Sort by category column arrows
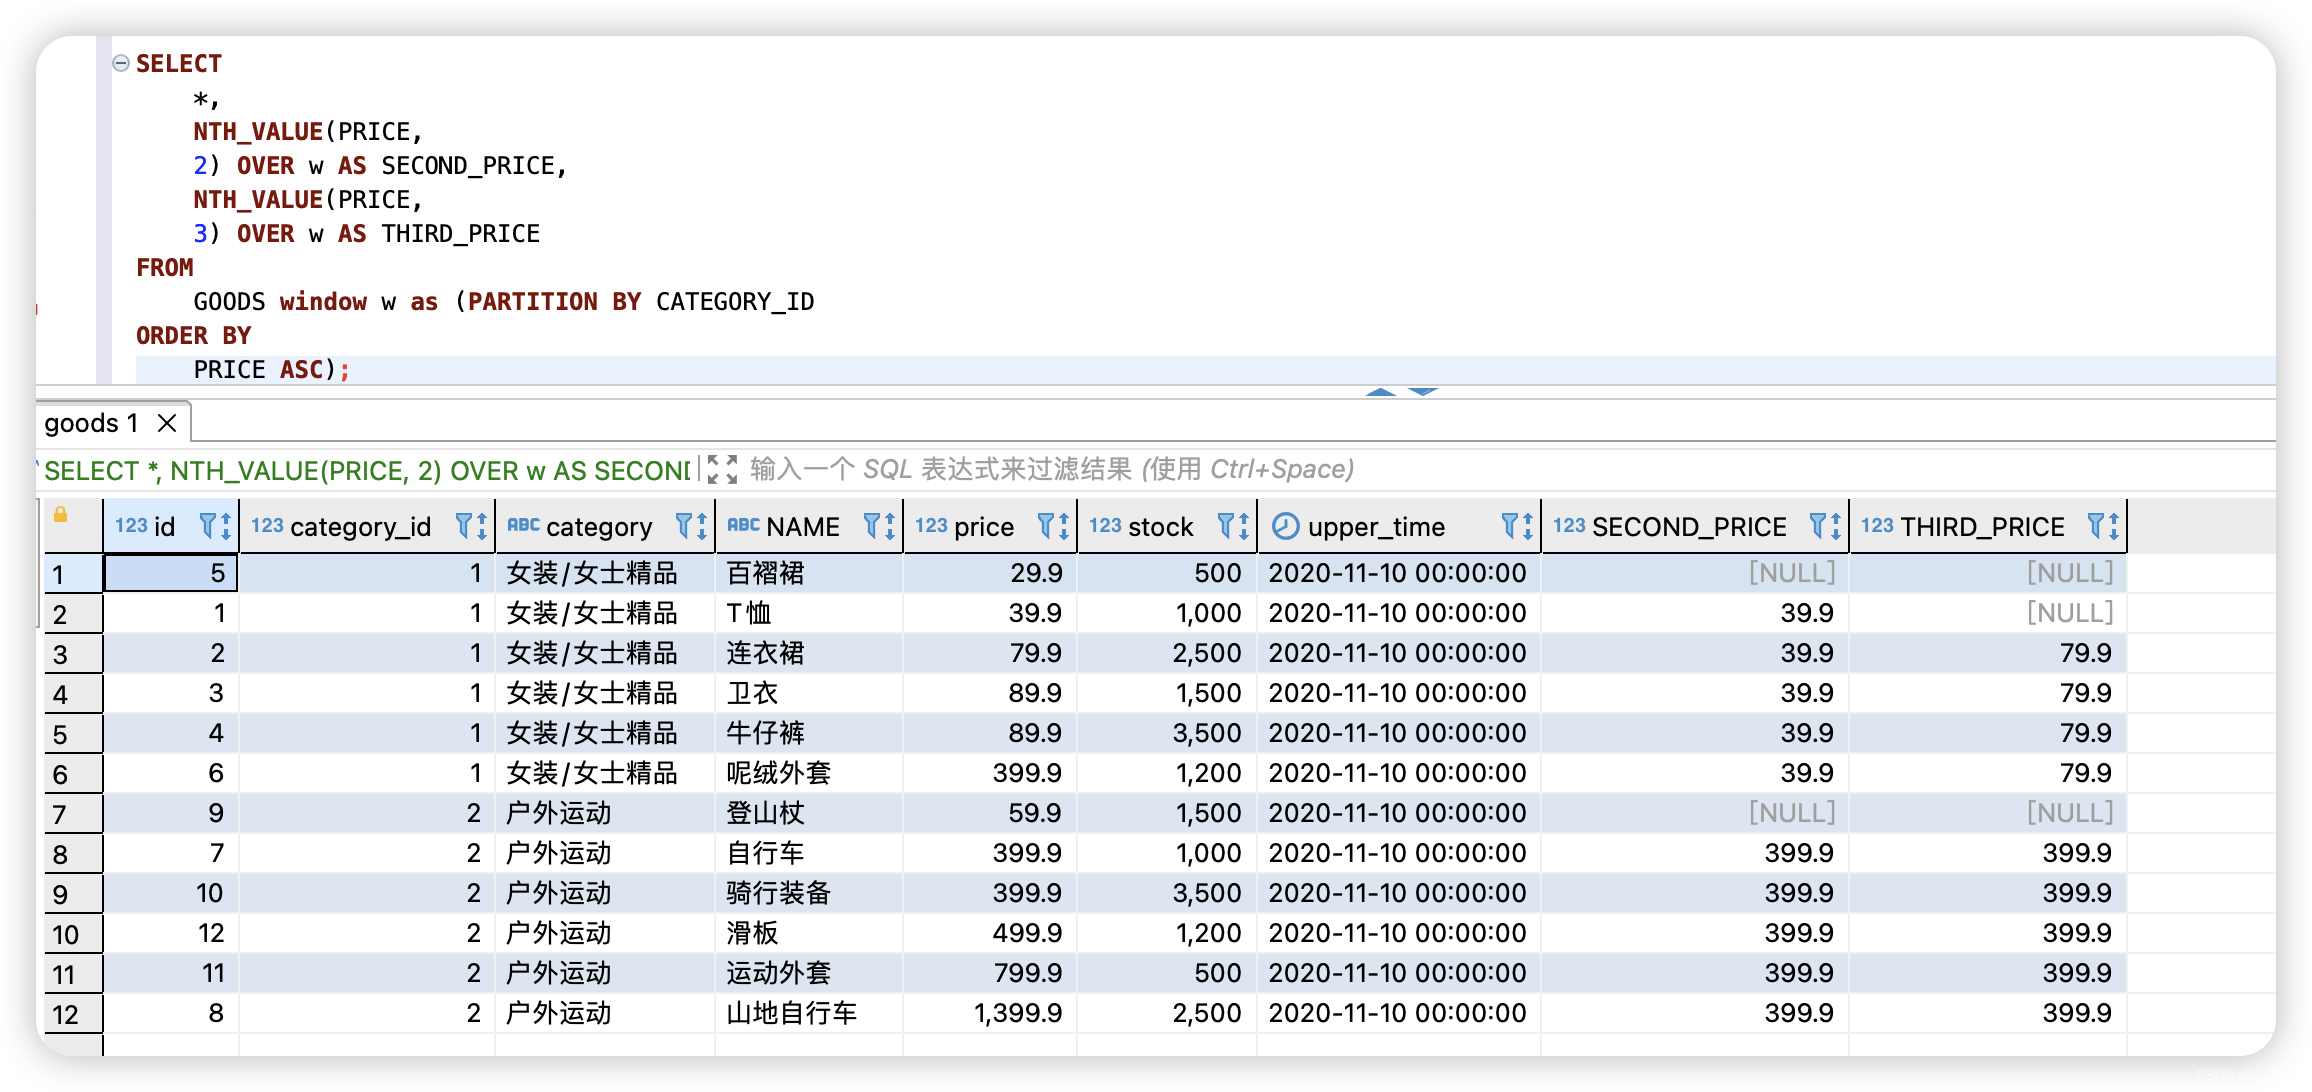Viewport: 2312px width, 1092px height. [702, 526]
